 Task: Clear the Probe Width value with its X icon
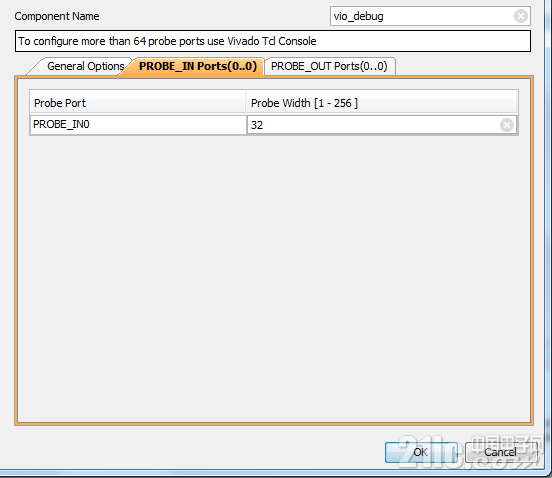[x=507, y=125]
